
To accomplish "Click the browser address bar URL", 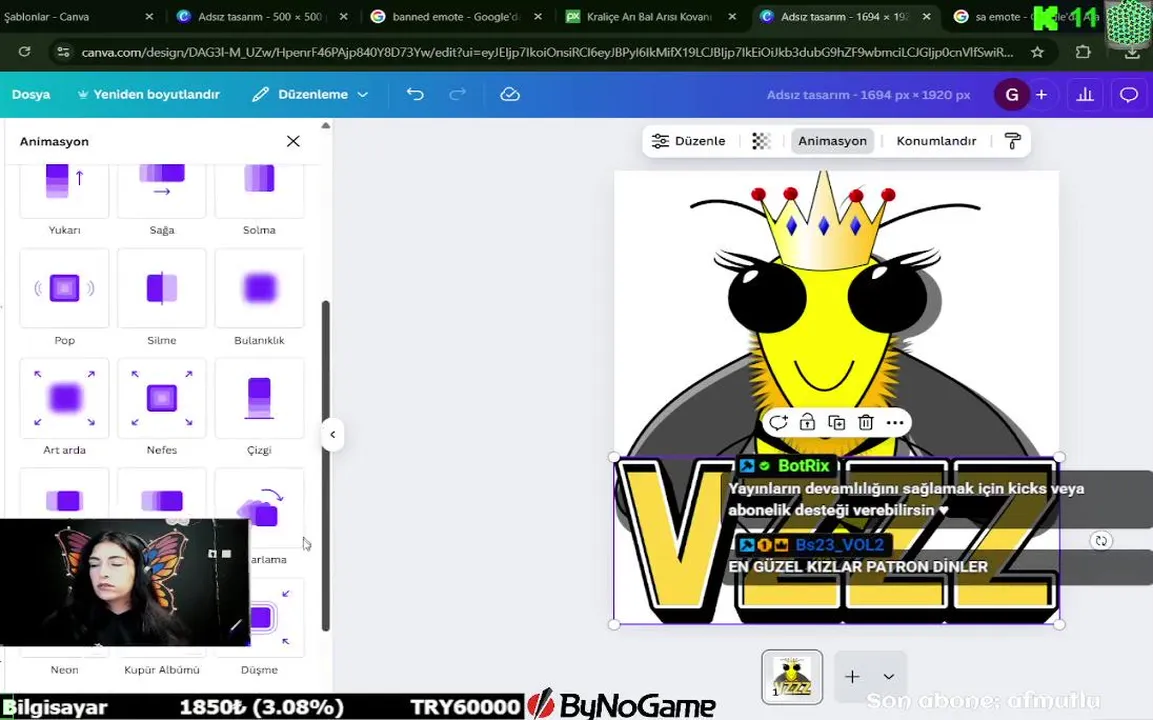I will pos(547,52).
